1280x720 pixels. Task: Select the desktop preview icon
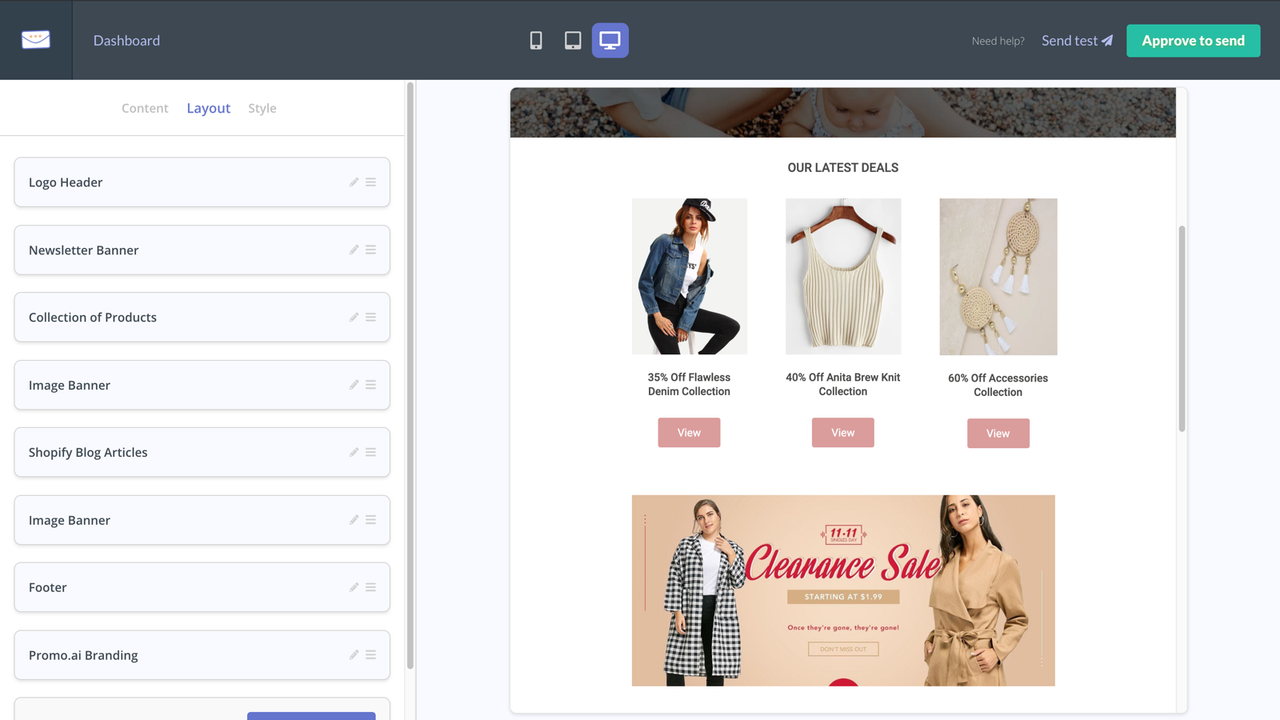(x=610, y=40)
